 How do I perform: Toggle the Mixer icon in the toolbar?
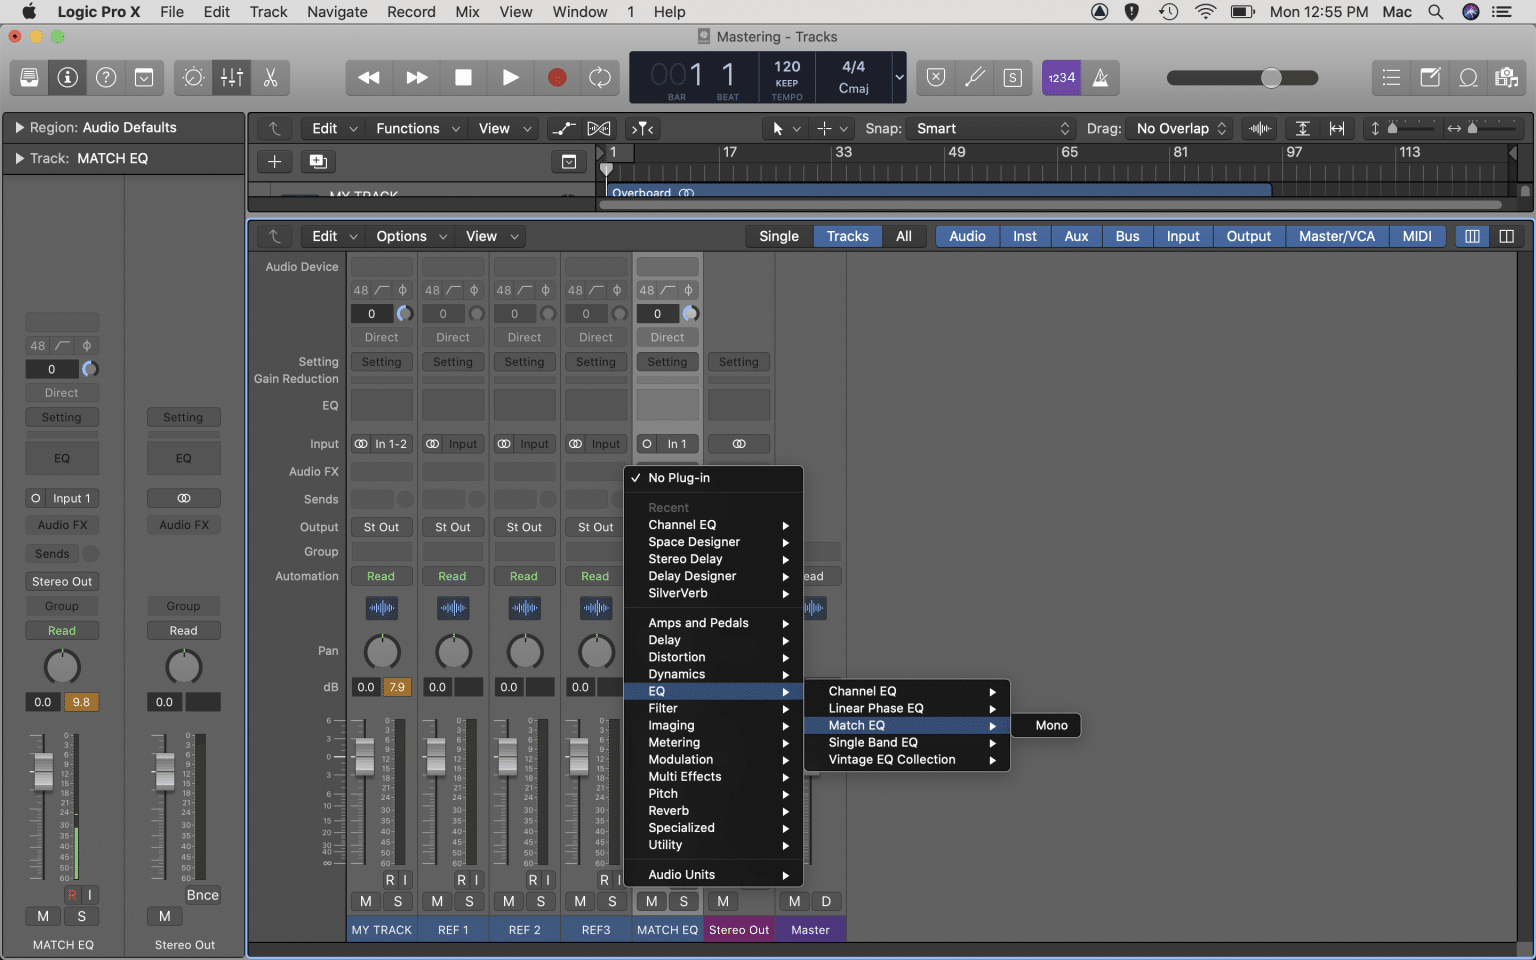(x=232, y=77)
